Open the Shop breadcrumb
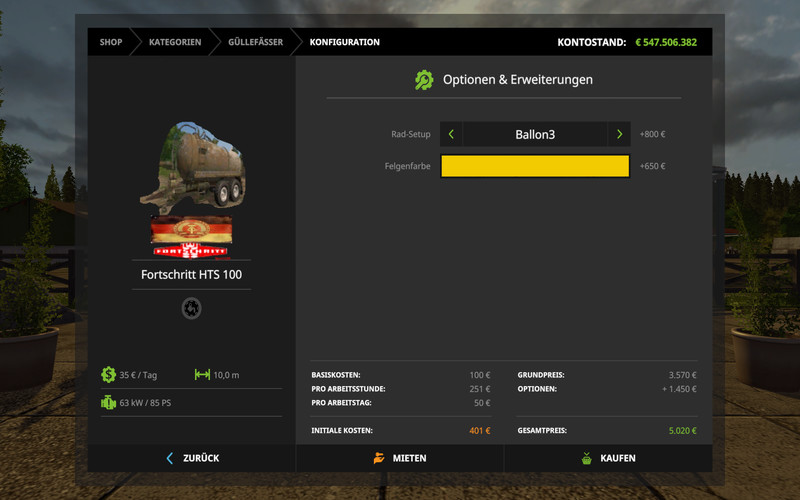The image size is (800, 500). (111, 42)
